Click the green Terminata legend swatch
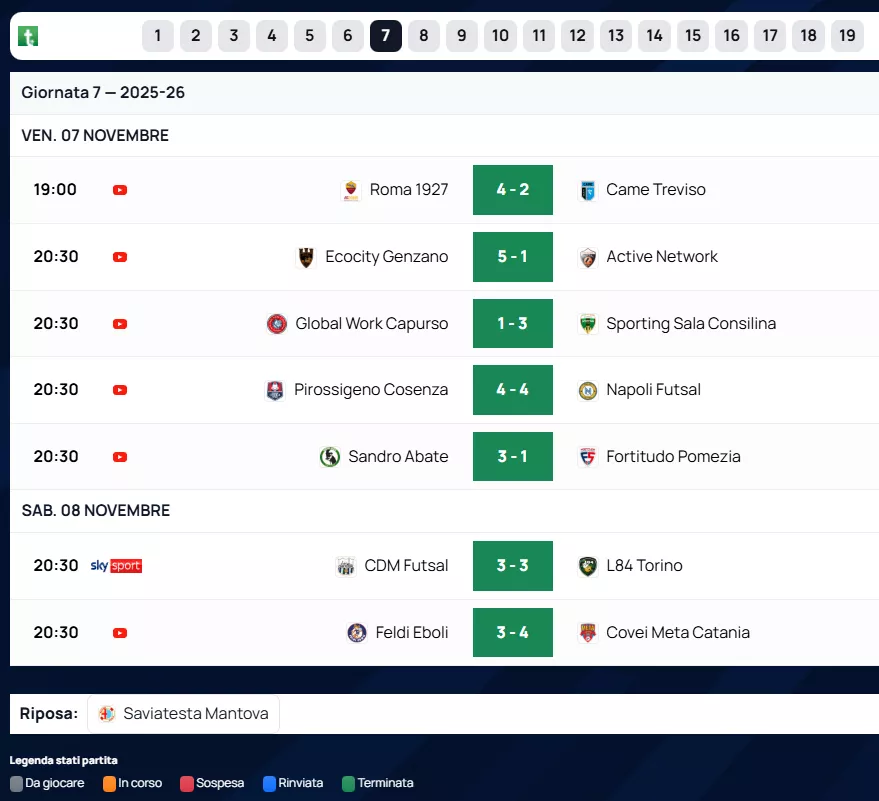 [x=348, y=784]
